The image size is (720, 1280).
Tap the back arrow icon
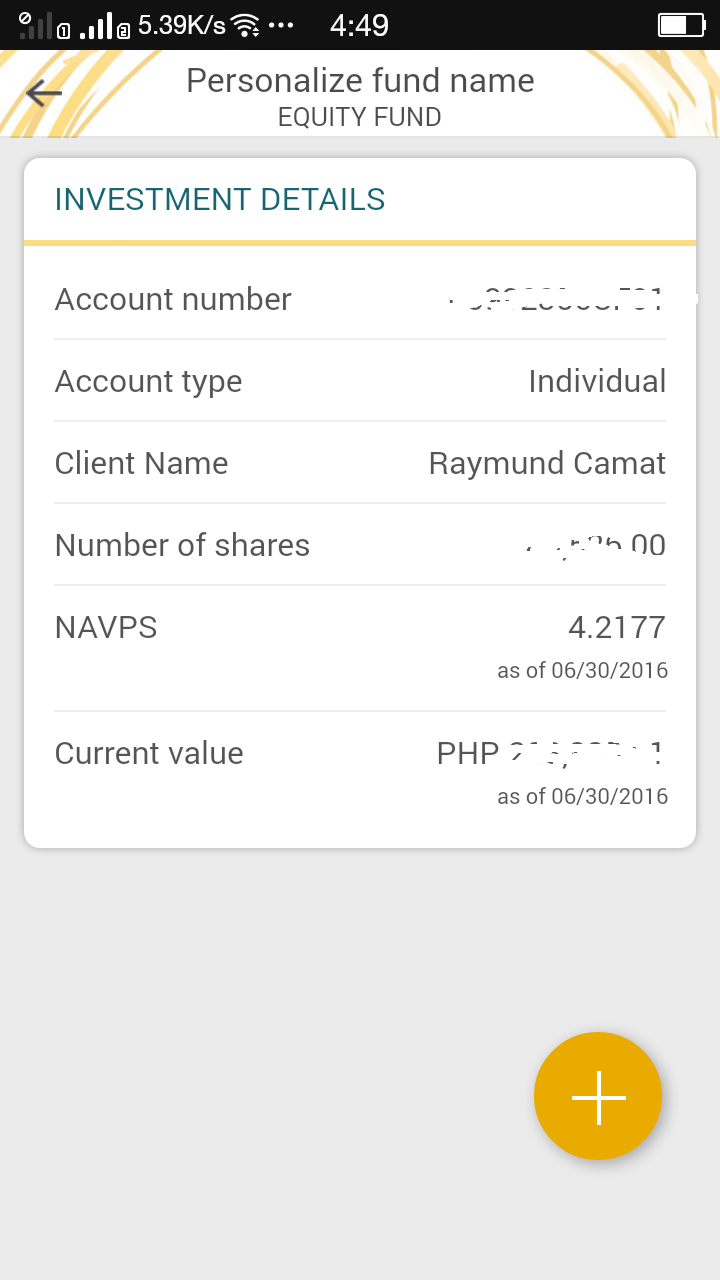click(44, 93)
